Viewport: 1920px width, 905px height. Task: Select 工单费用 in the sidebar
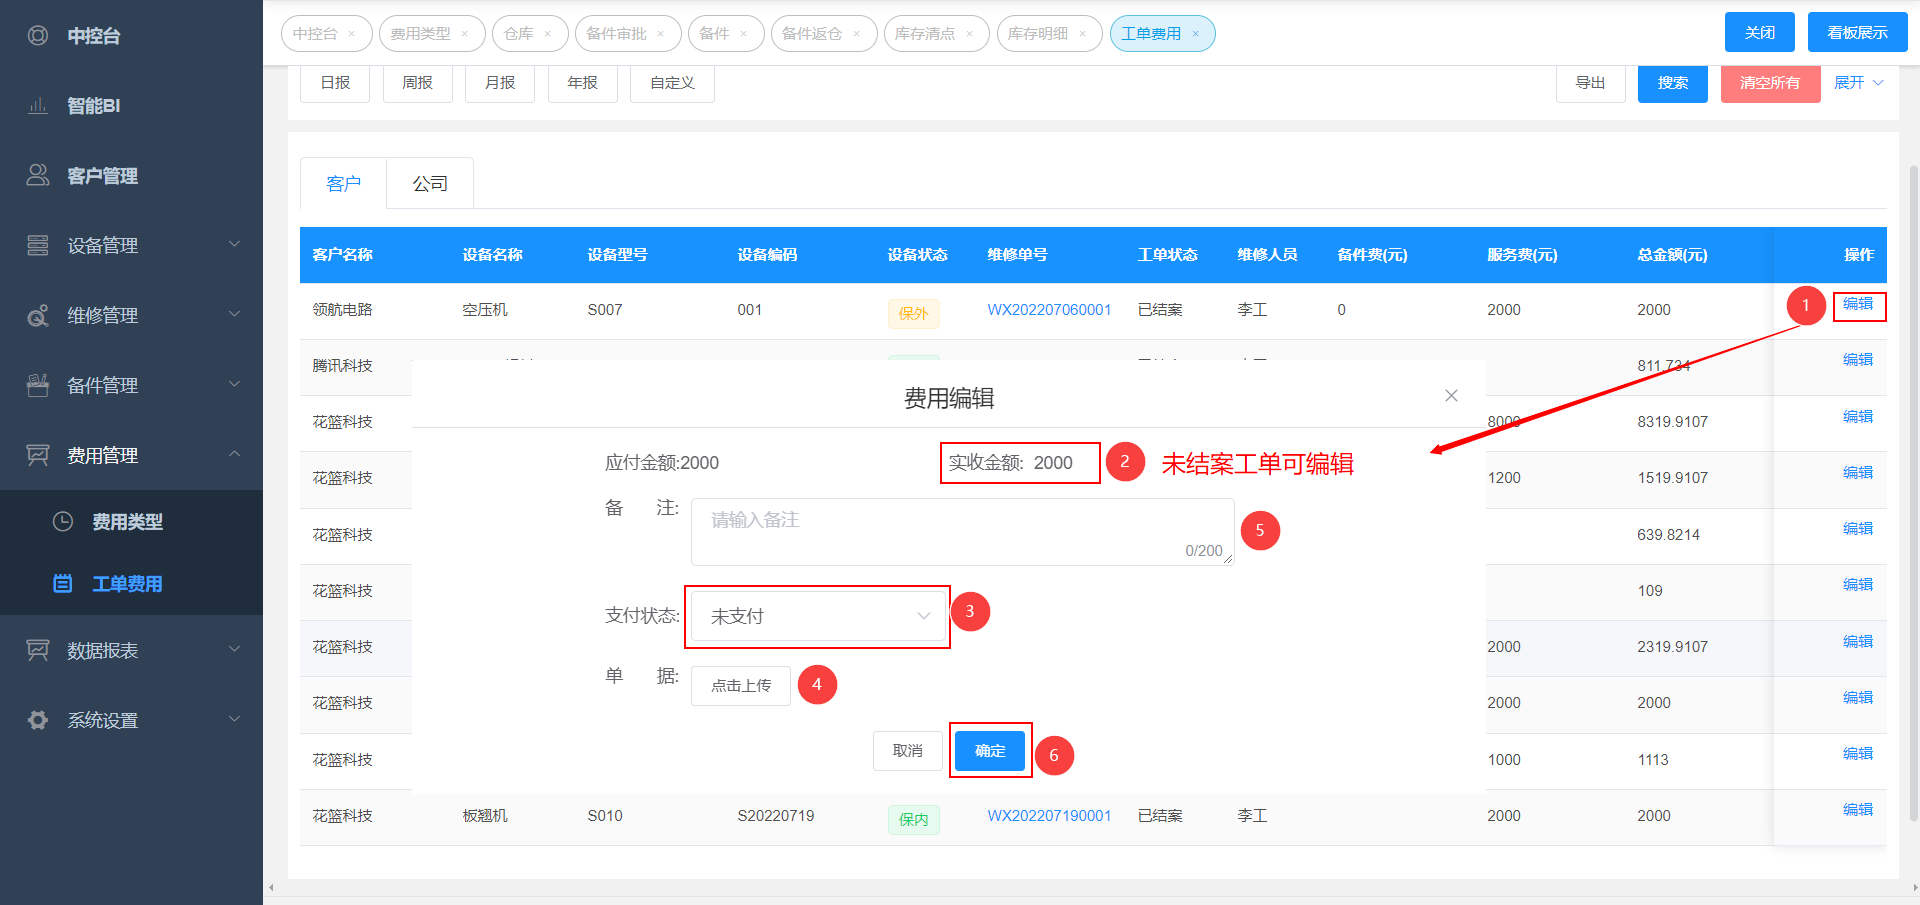(x=127, y=584)
